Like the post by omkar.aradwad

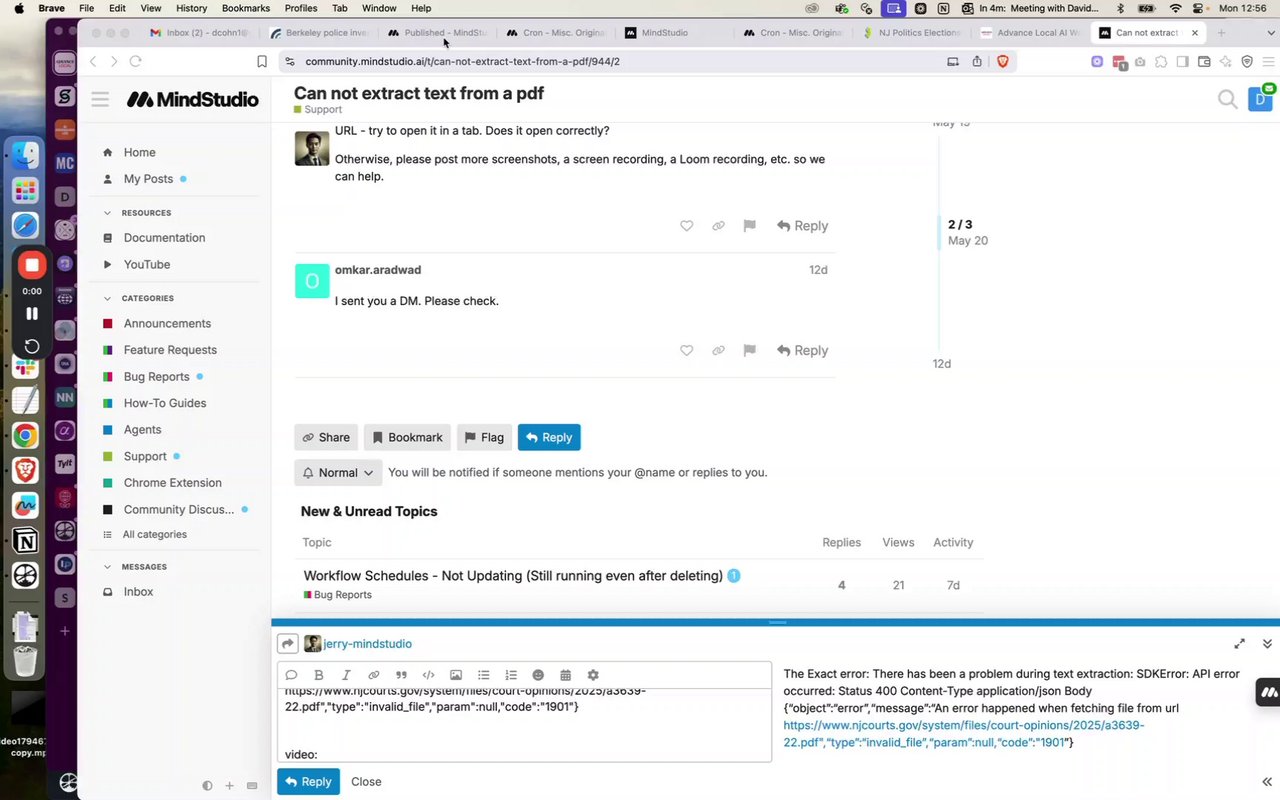[x=686, y=350]
